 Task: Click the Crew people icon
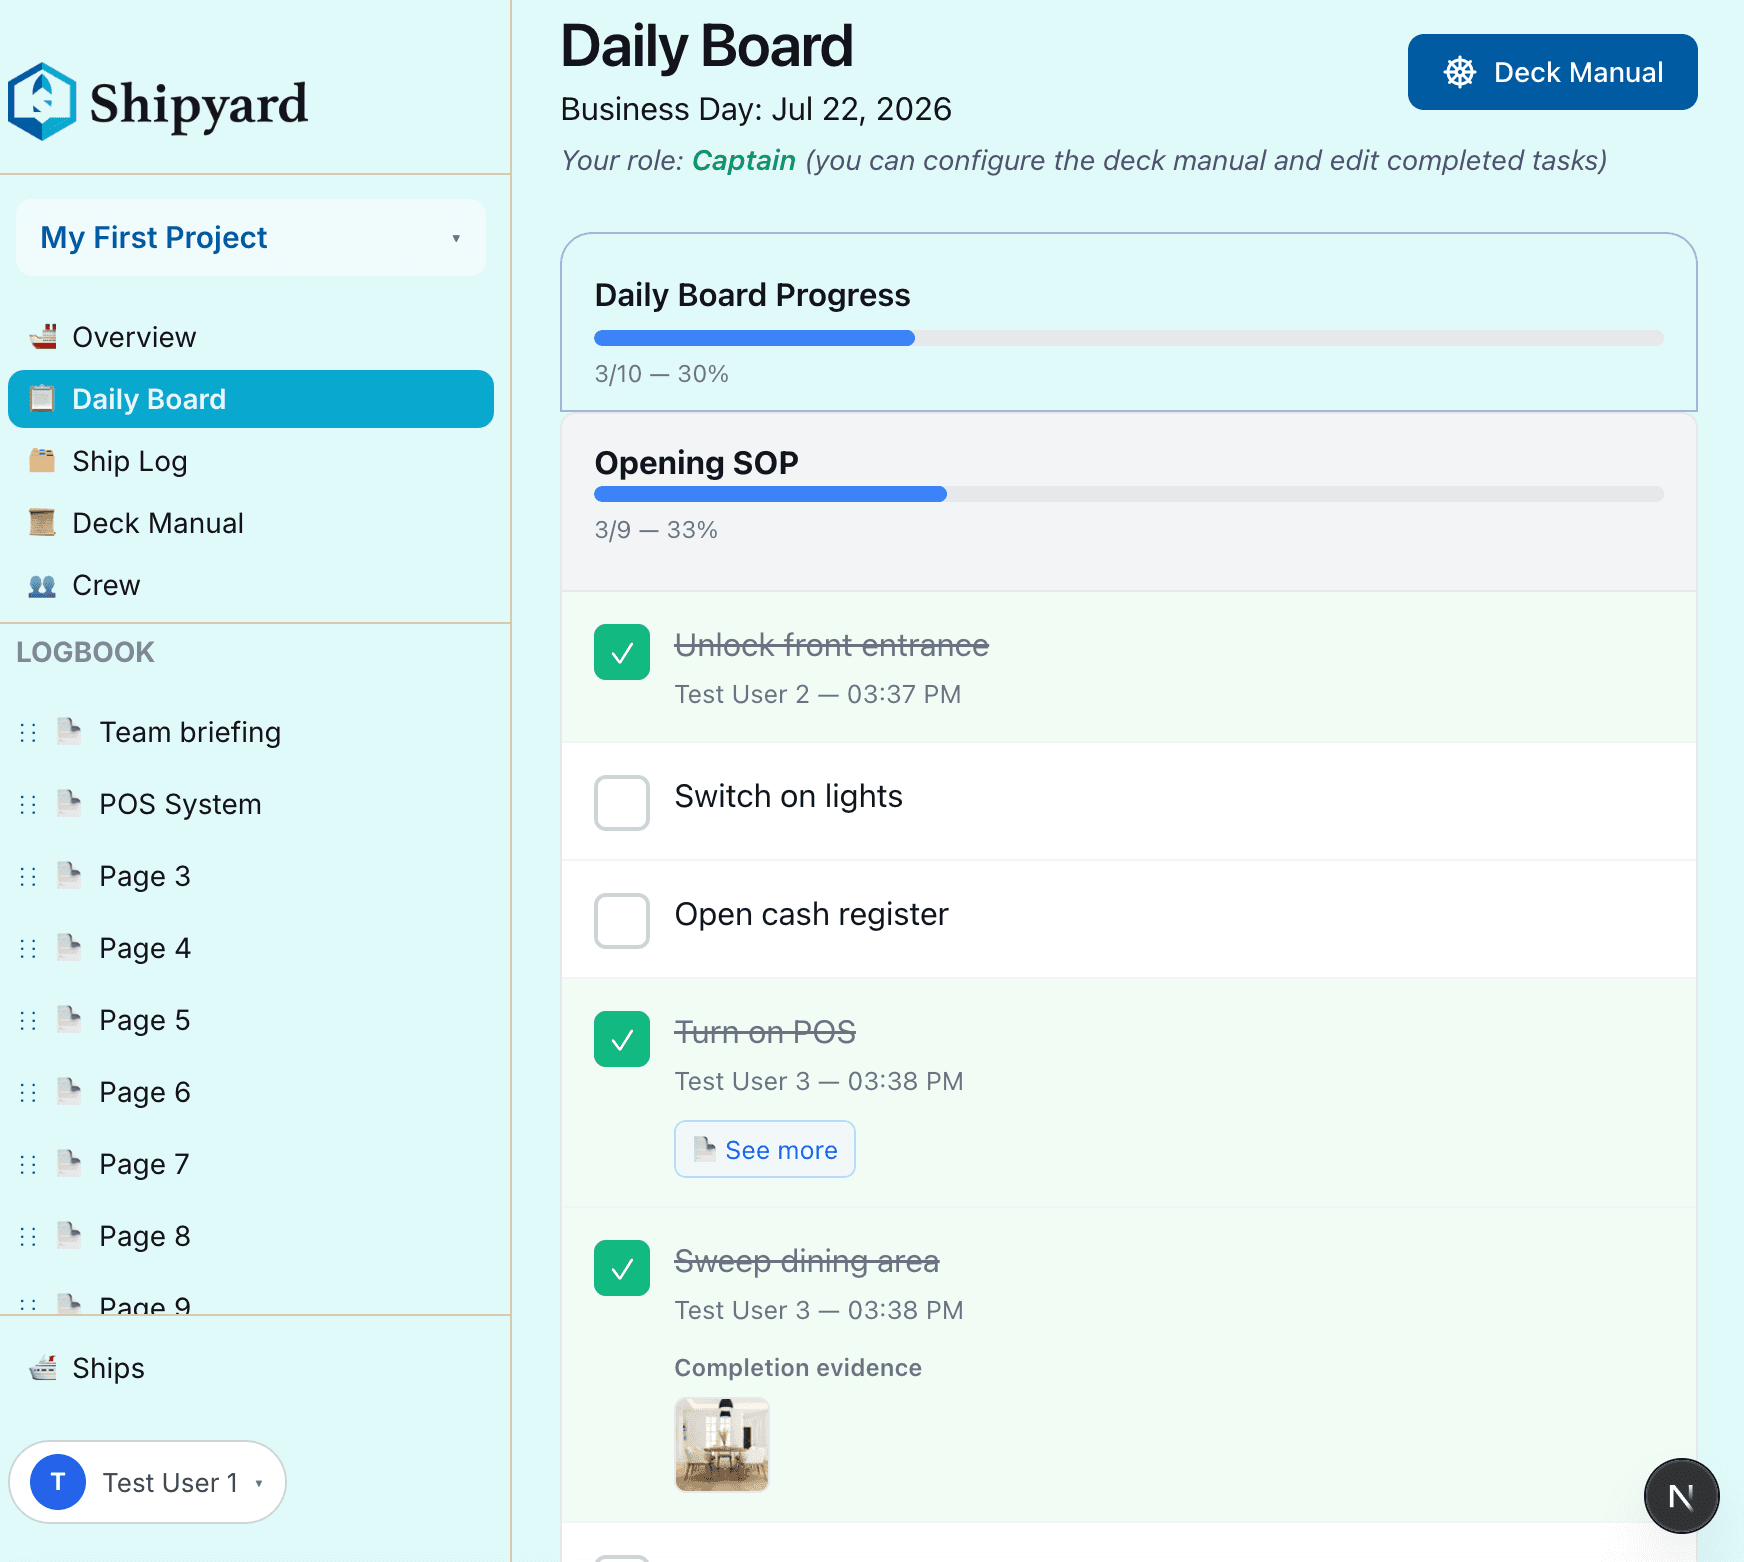[42, 585]
